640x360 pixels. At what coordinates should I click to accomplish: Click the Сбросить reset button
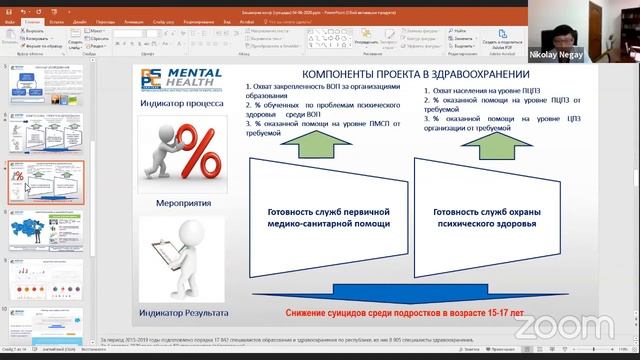[x=97, y=38]
